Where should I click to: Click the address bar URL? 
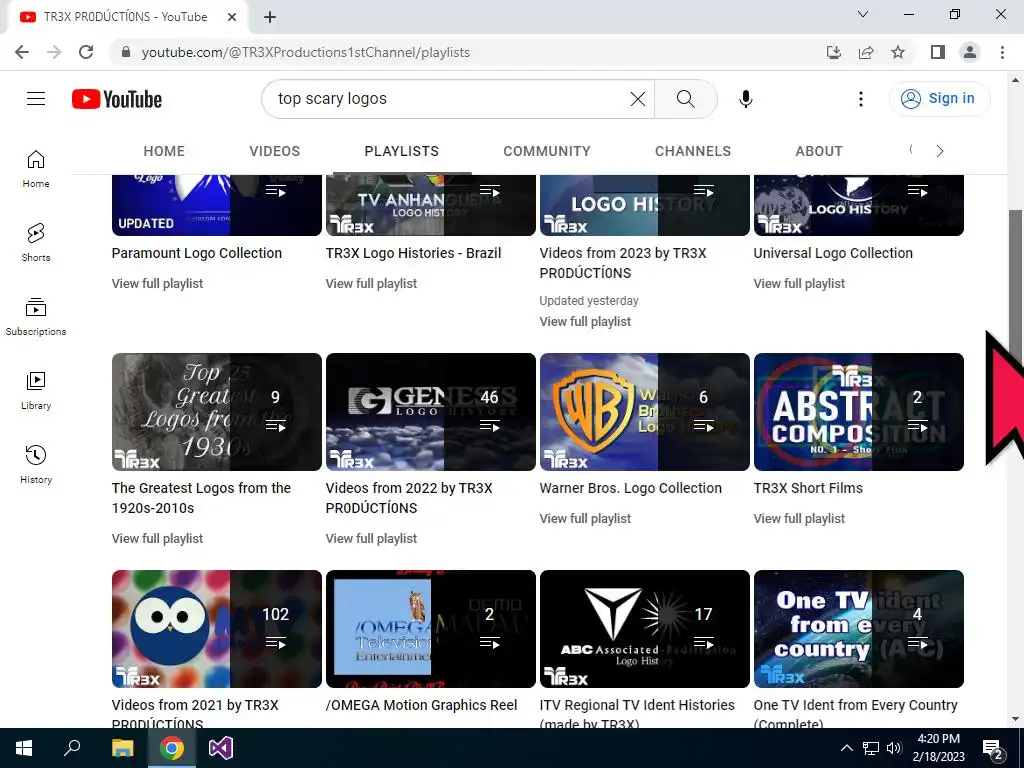pos(306,52)
